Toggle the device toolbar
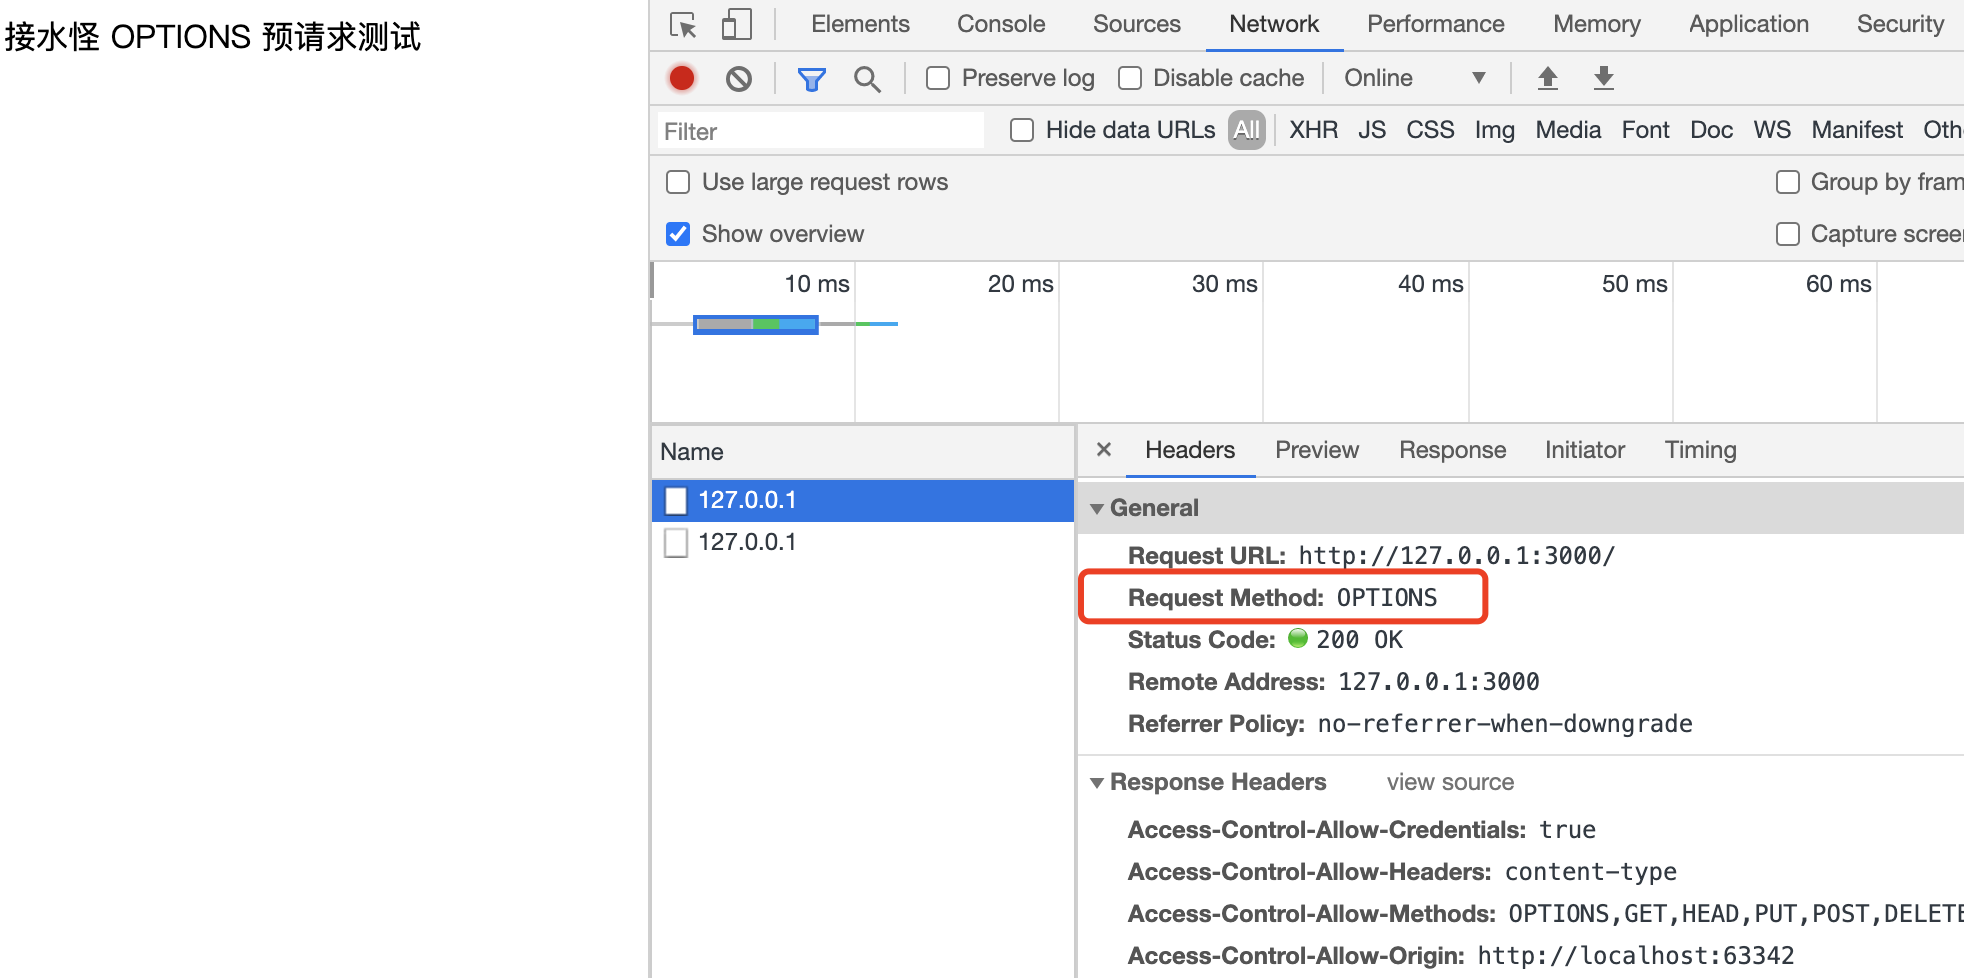The width and height of the screenshot is (1964, 978). (x=737, y=24)
